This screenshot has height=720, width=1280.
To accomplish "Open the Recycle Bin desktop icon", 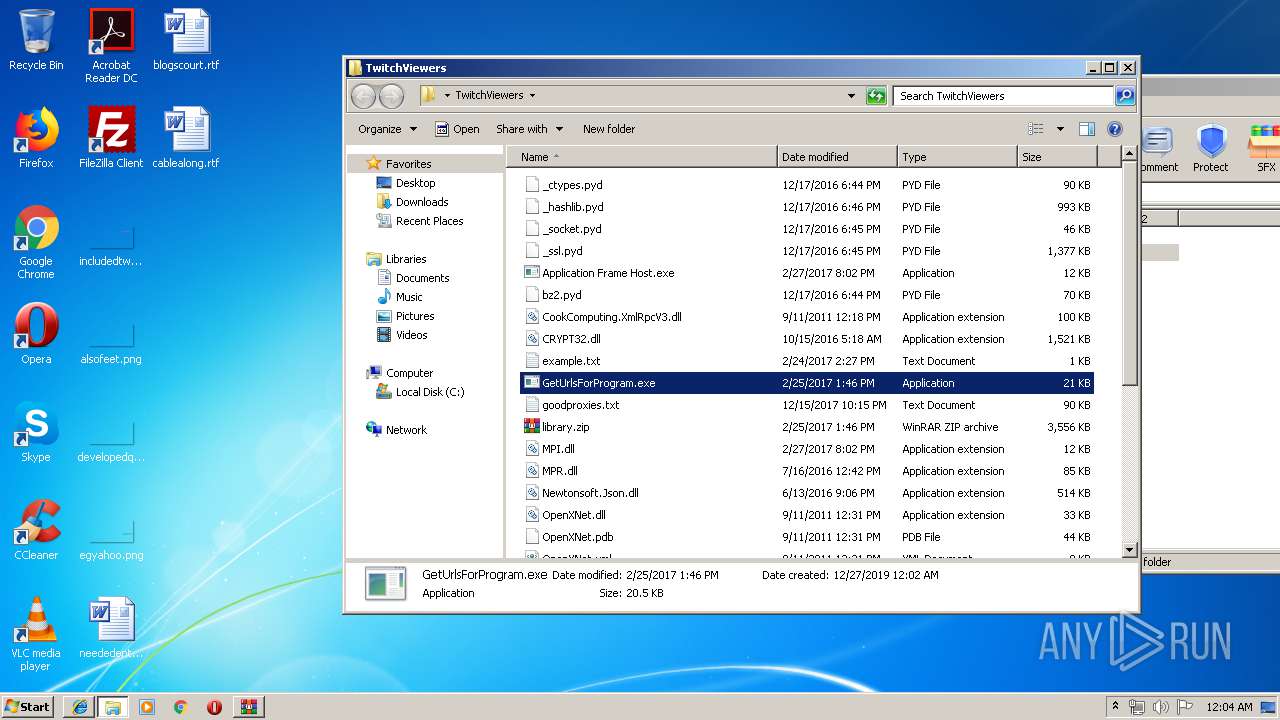I will 36,40.
